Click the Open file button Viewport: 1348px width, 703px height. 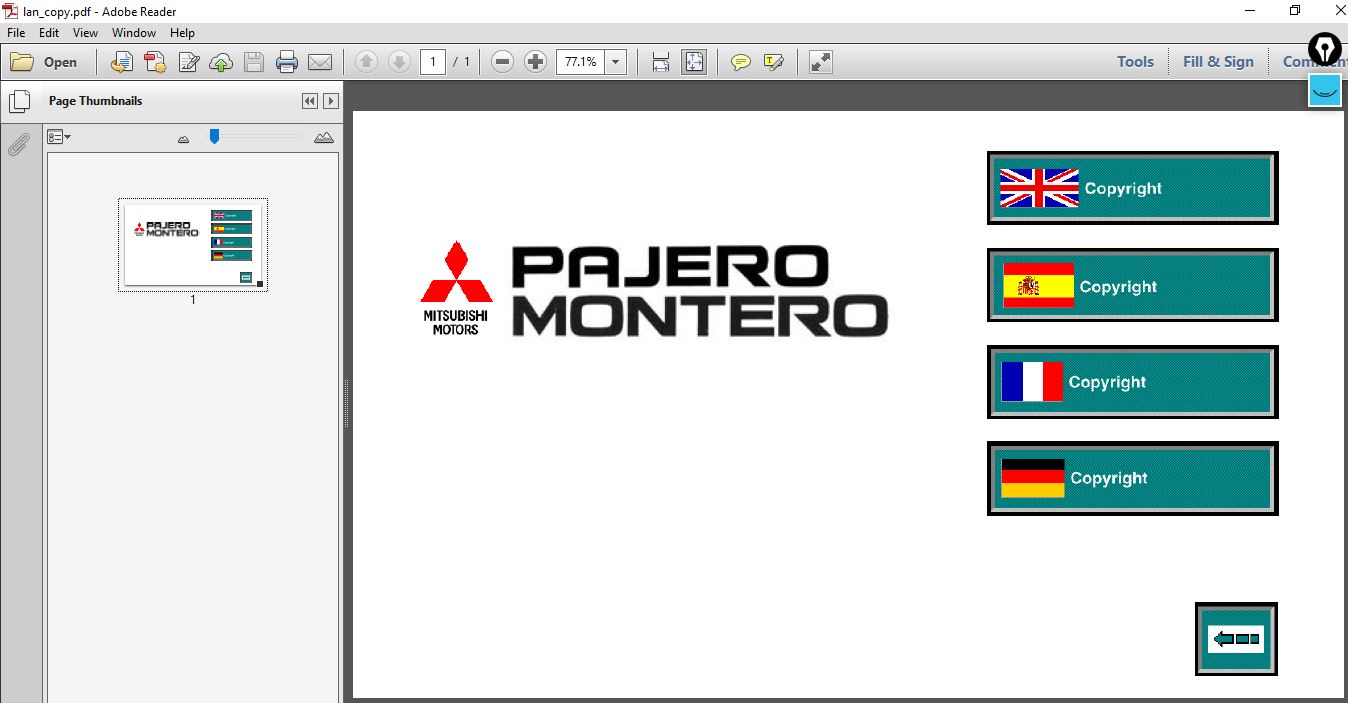pos(44,62)
